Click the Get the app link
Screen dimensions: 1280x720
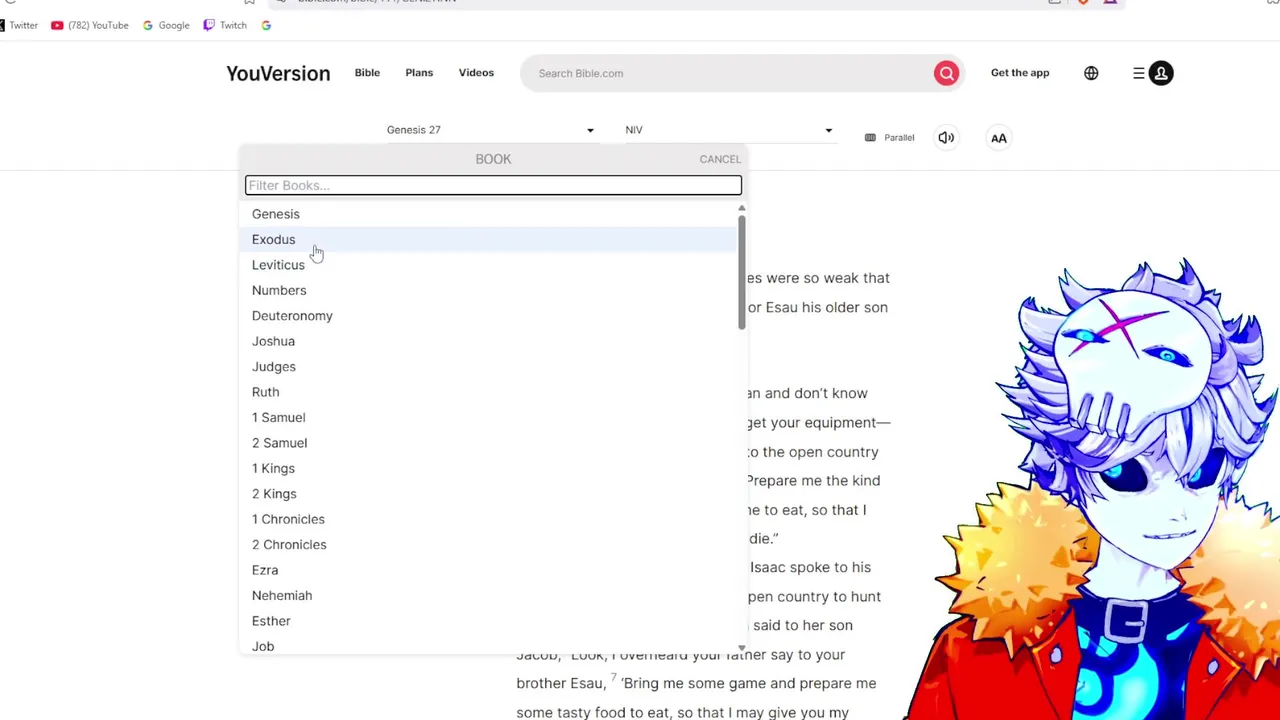[1020, 73]
